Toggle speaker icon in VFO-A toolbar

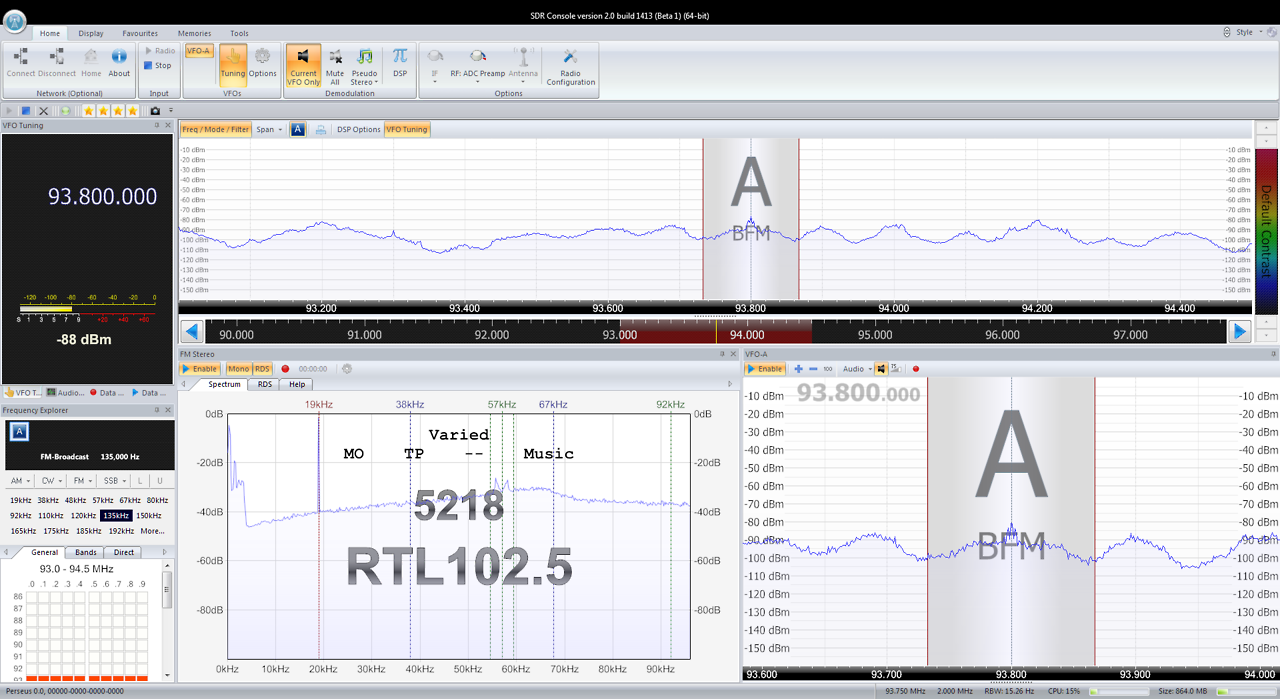[881, 369]
